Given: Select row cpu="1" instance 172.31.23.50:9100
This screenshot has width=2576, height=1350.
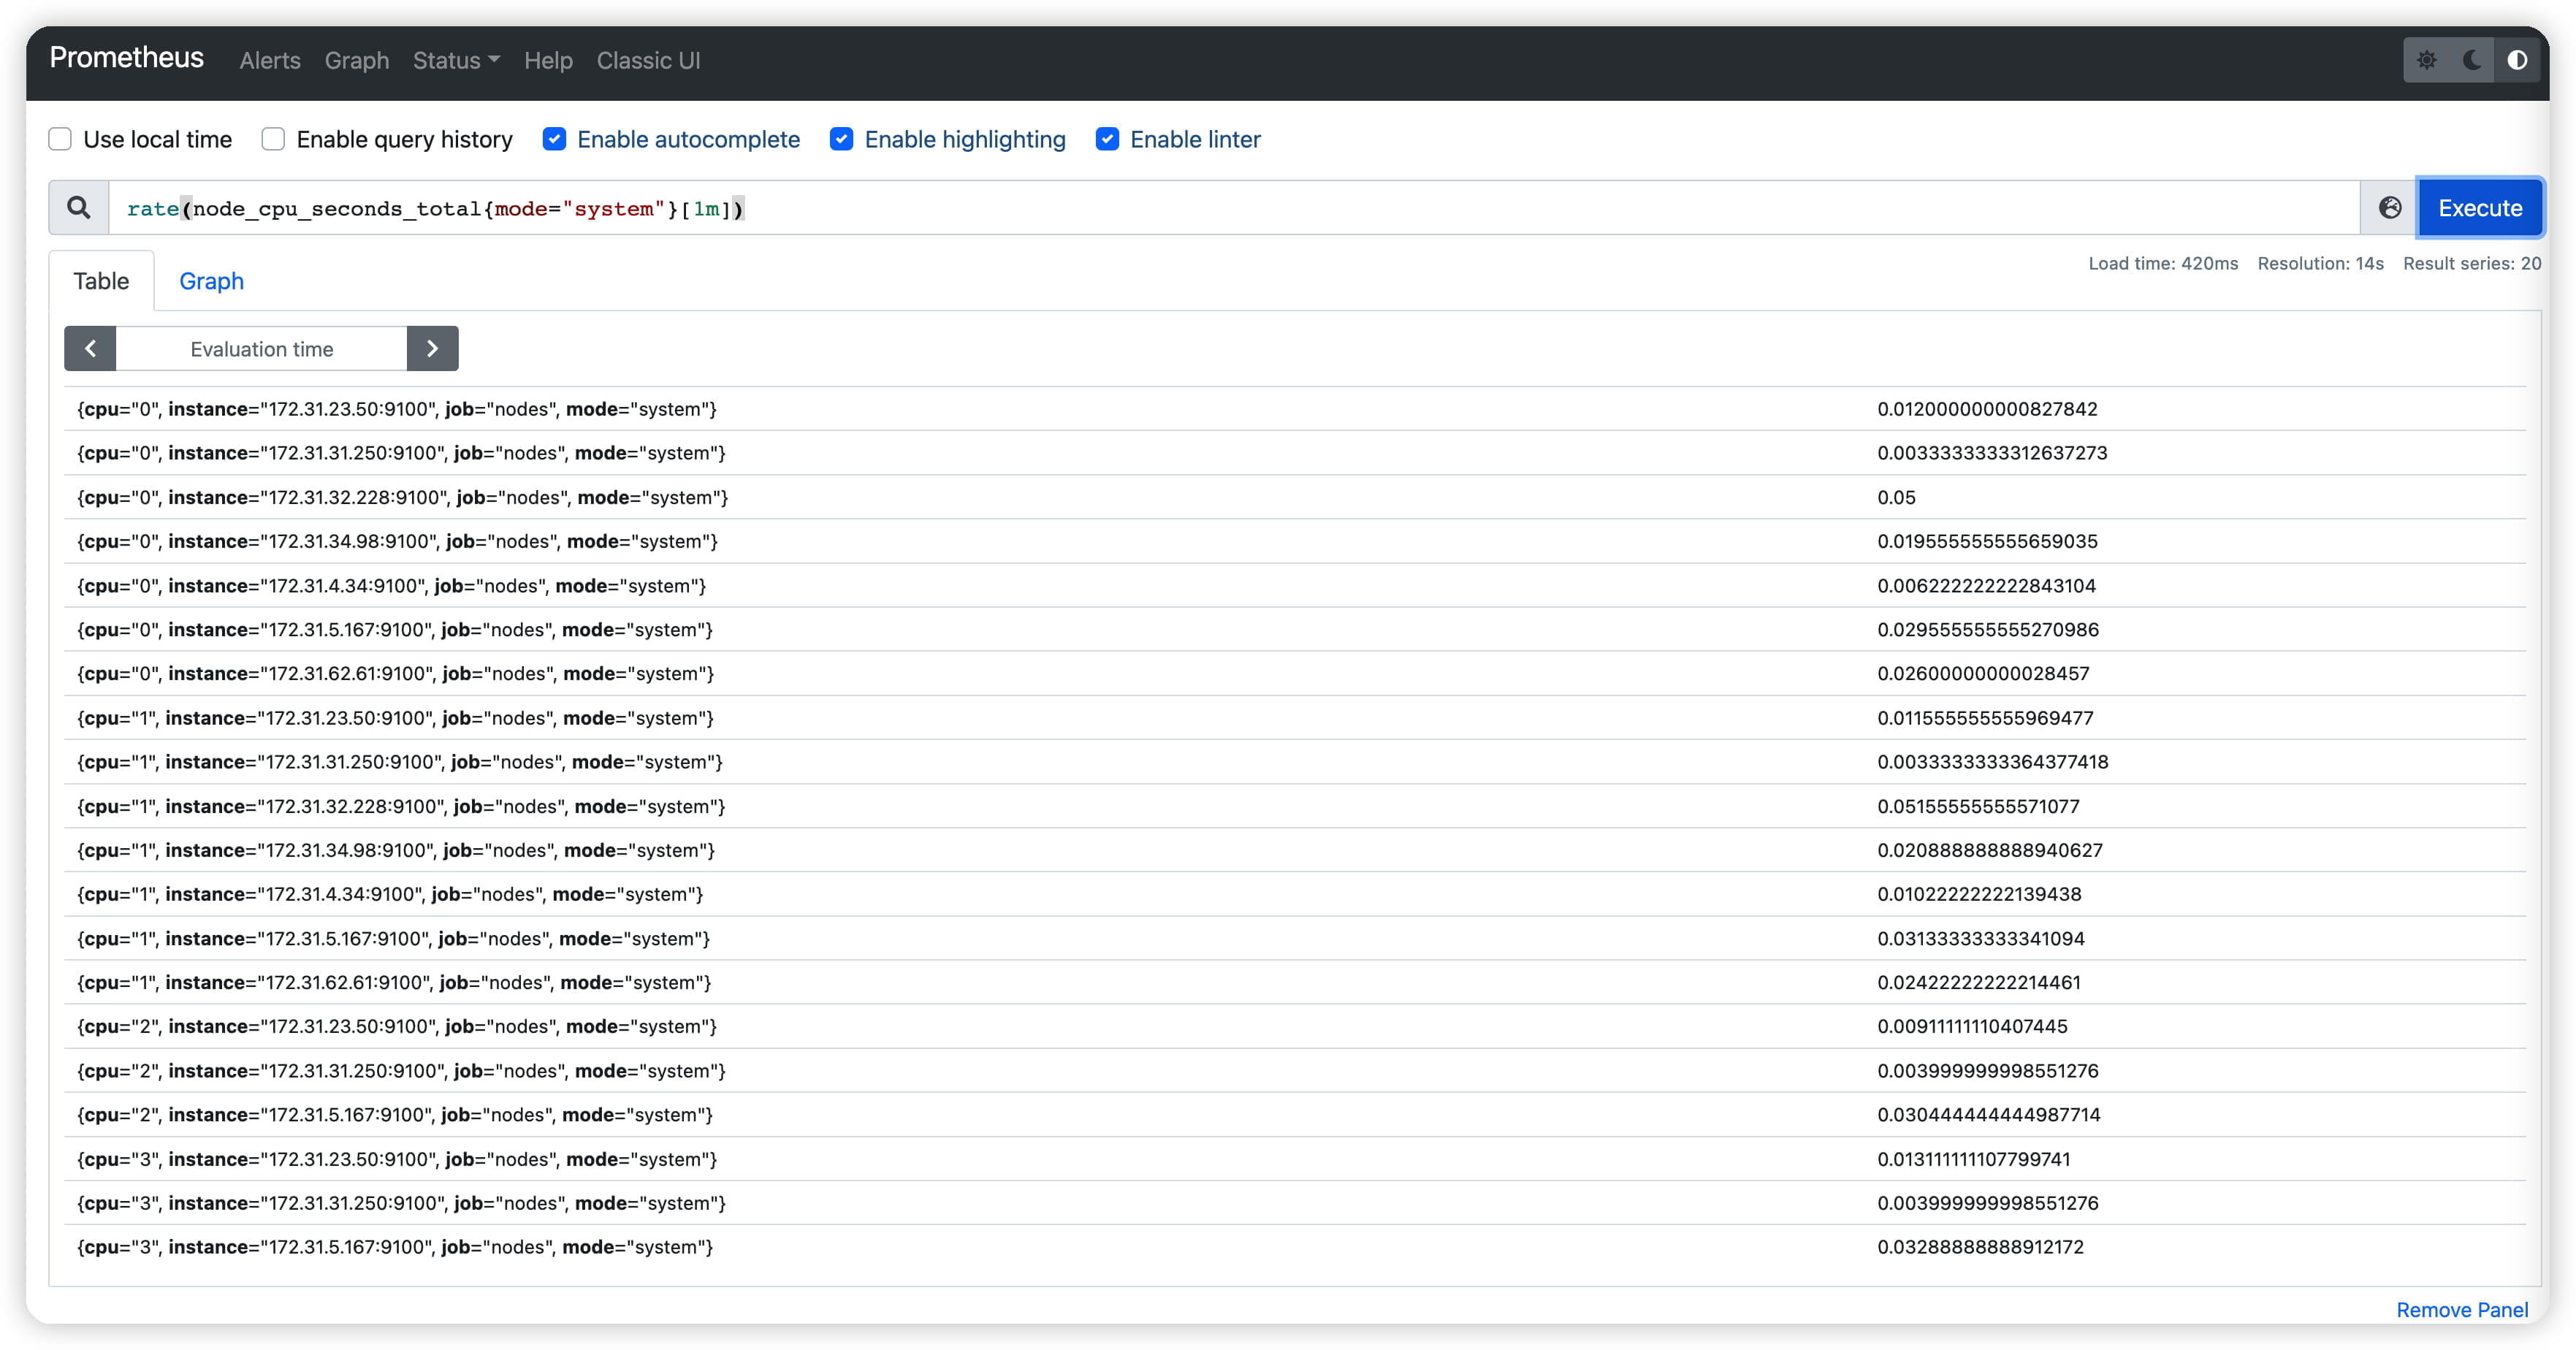Looking at the screenshot, I should coord(1295,718).
